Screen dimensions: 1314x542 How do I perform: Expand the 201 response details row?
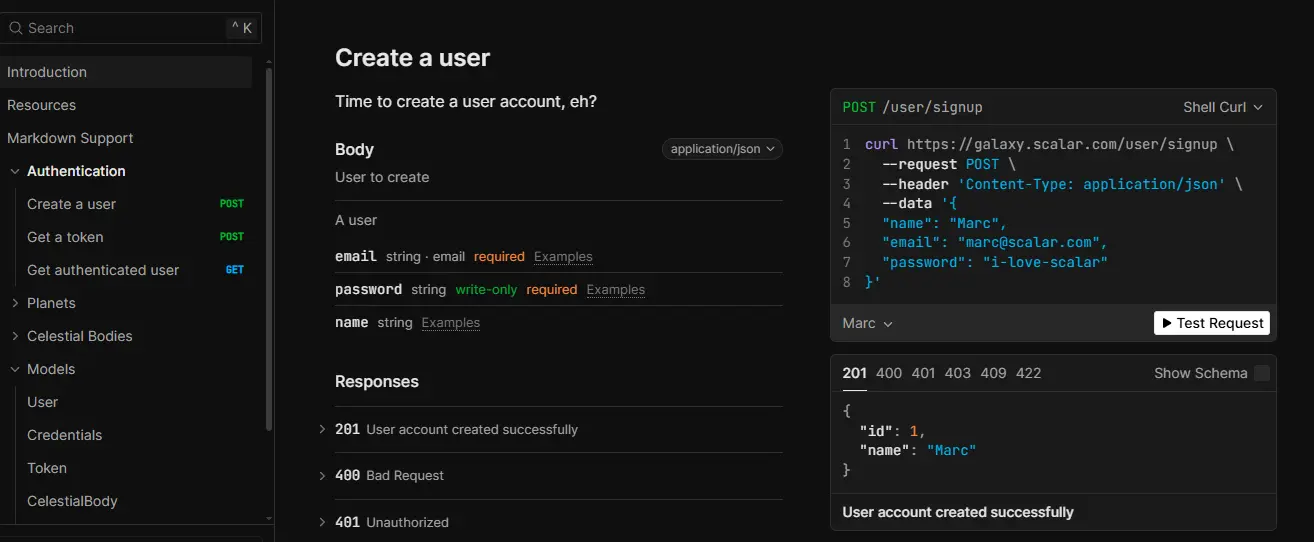click(322, 429)
